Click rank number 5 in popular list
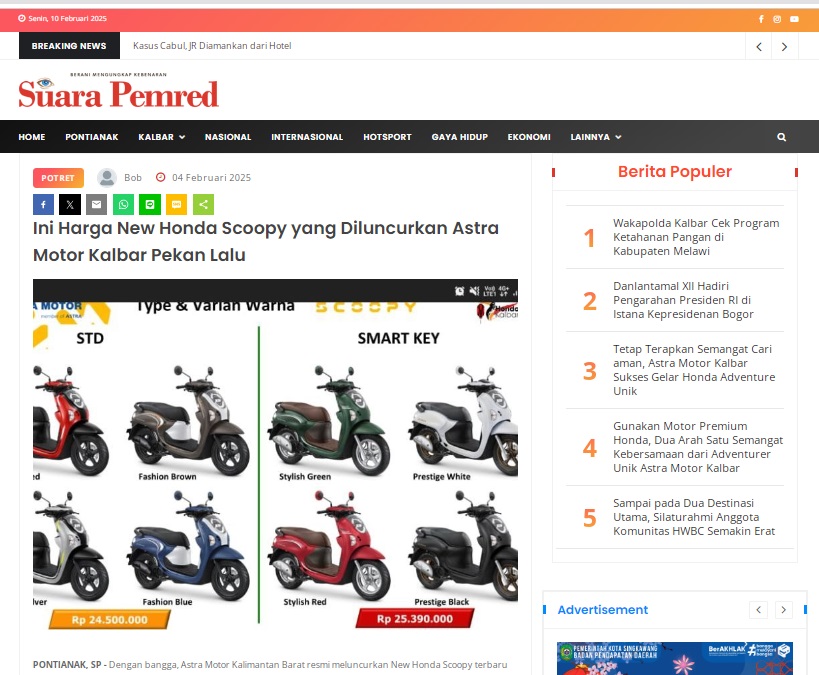The image size is (819, 675). click(x=590, y=517)
